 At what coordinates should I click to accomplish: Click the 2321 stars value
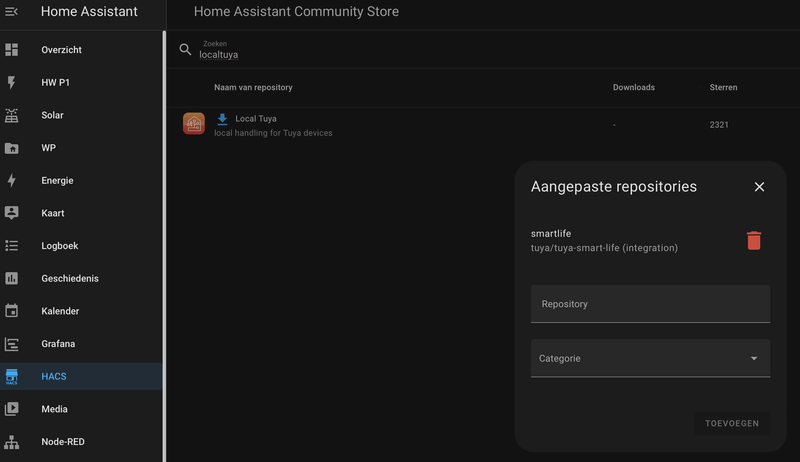[718, 124]
